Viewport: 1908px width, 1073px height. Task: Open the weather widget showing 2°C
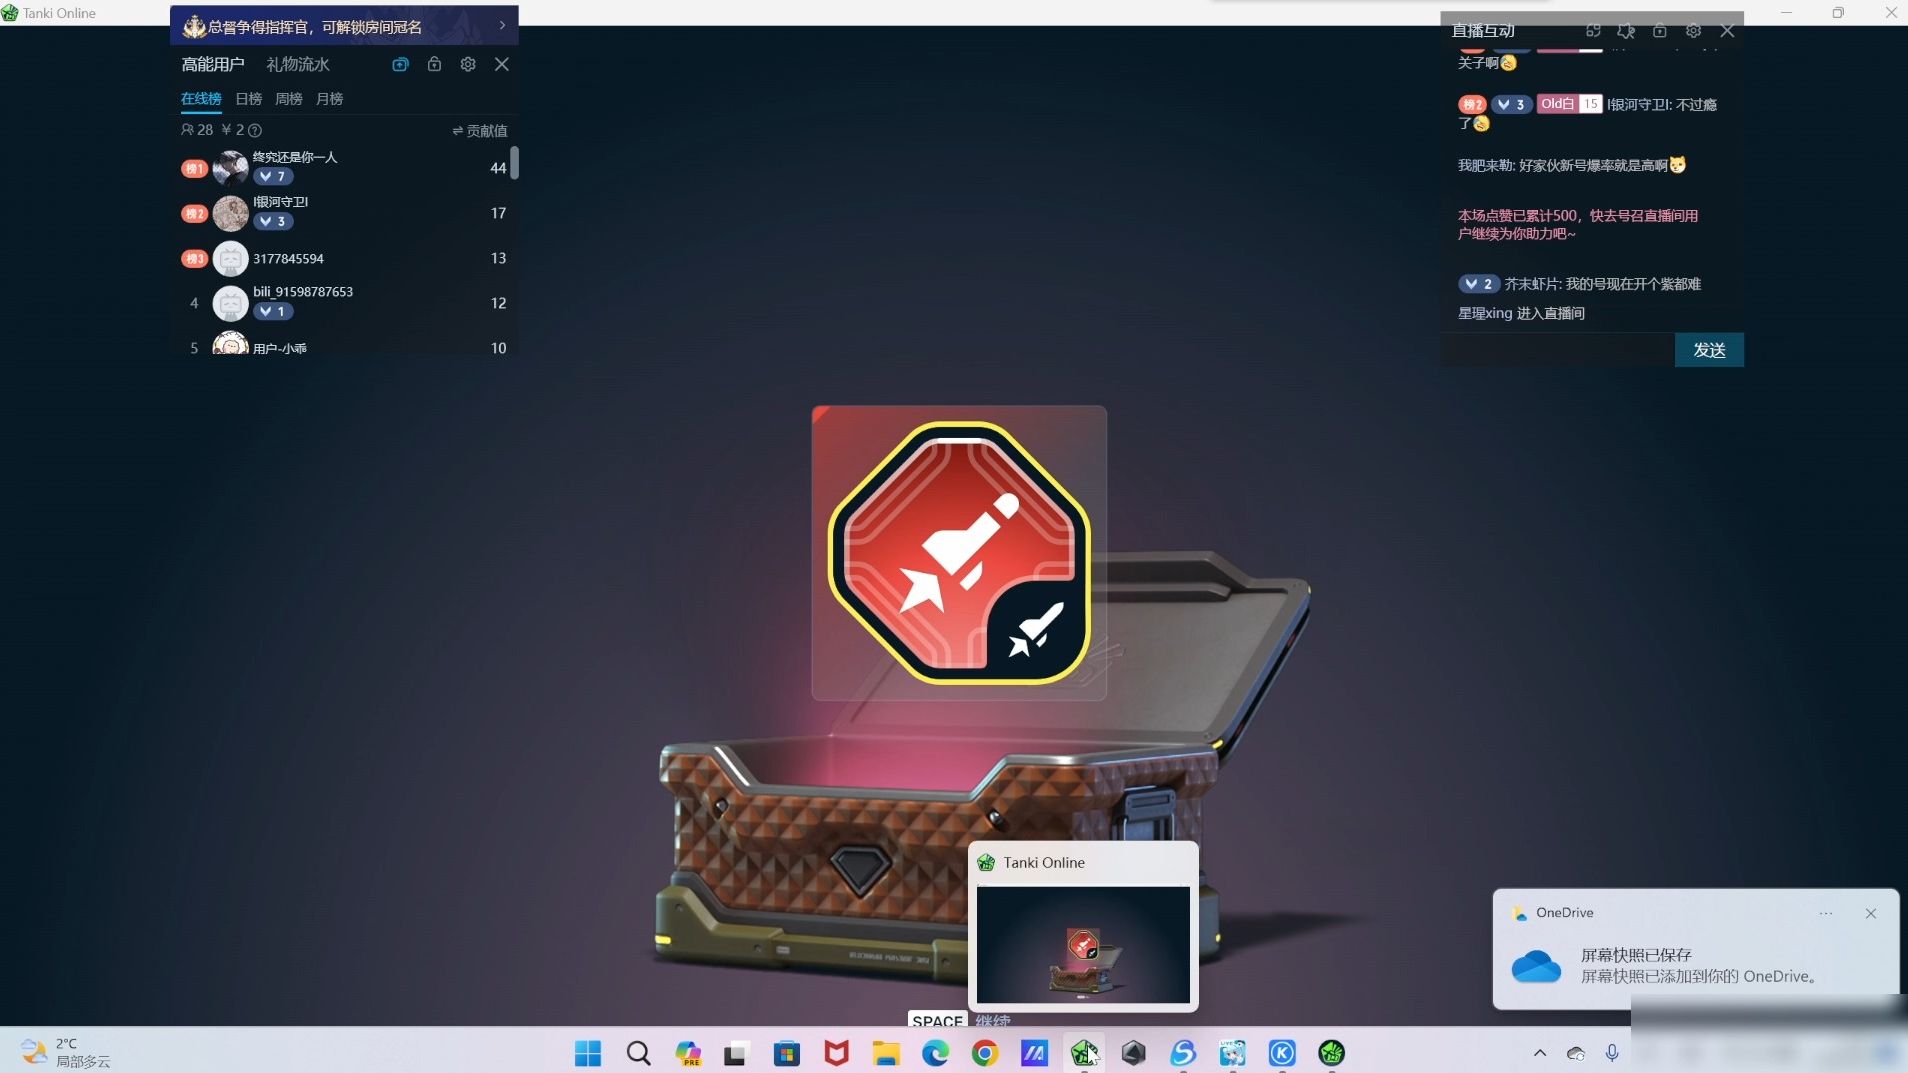(x=66, y=1052)
